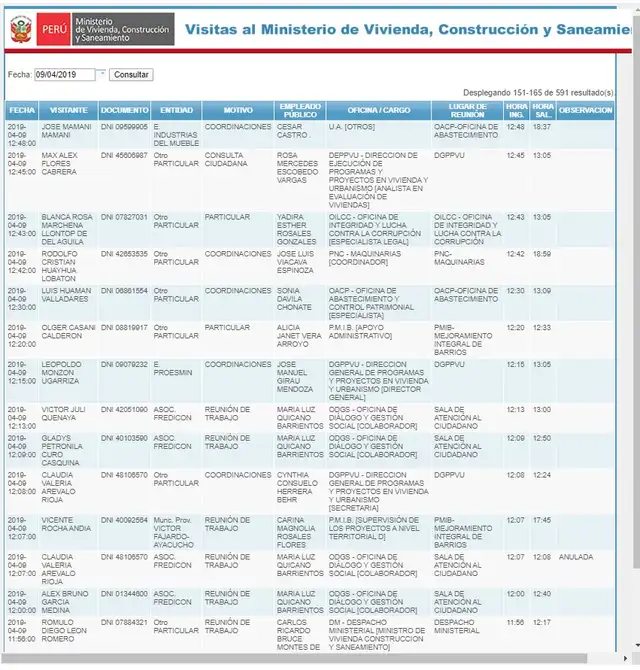Click employee ROSA MERCEDES ESCOBEDO VARGAS

pyautogui.click(x=297, y=168)
